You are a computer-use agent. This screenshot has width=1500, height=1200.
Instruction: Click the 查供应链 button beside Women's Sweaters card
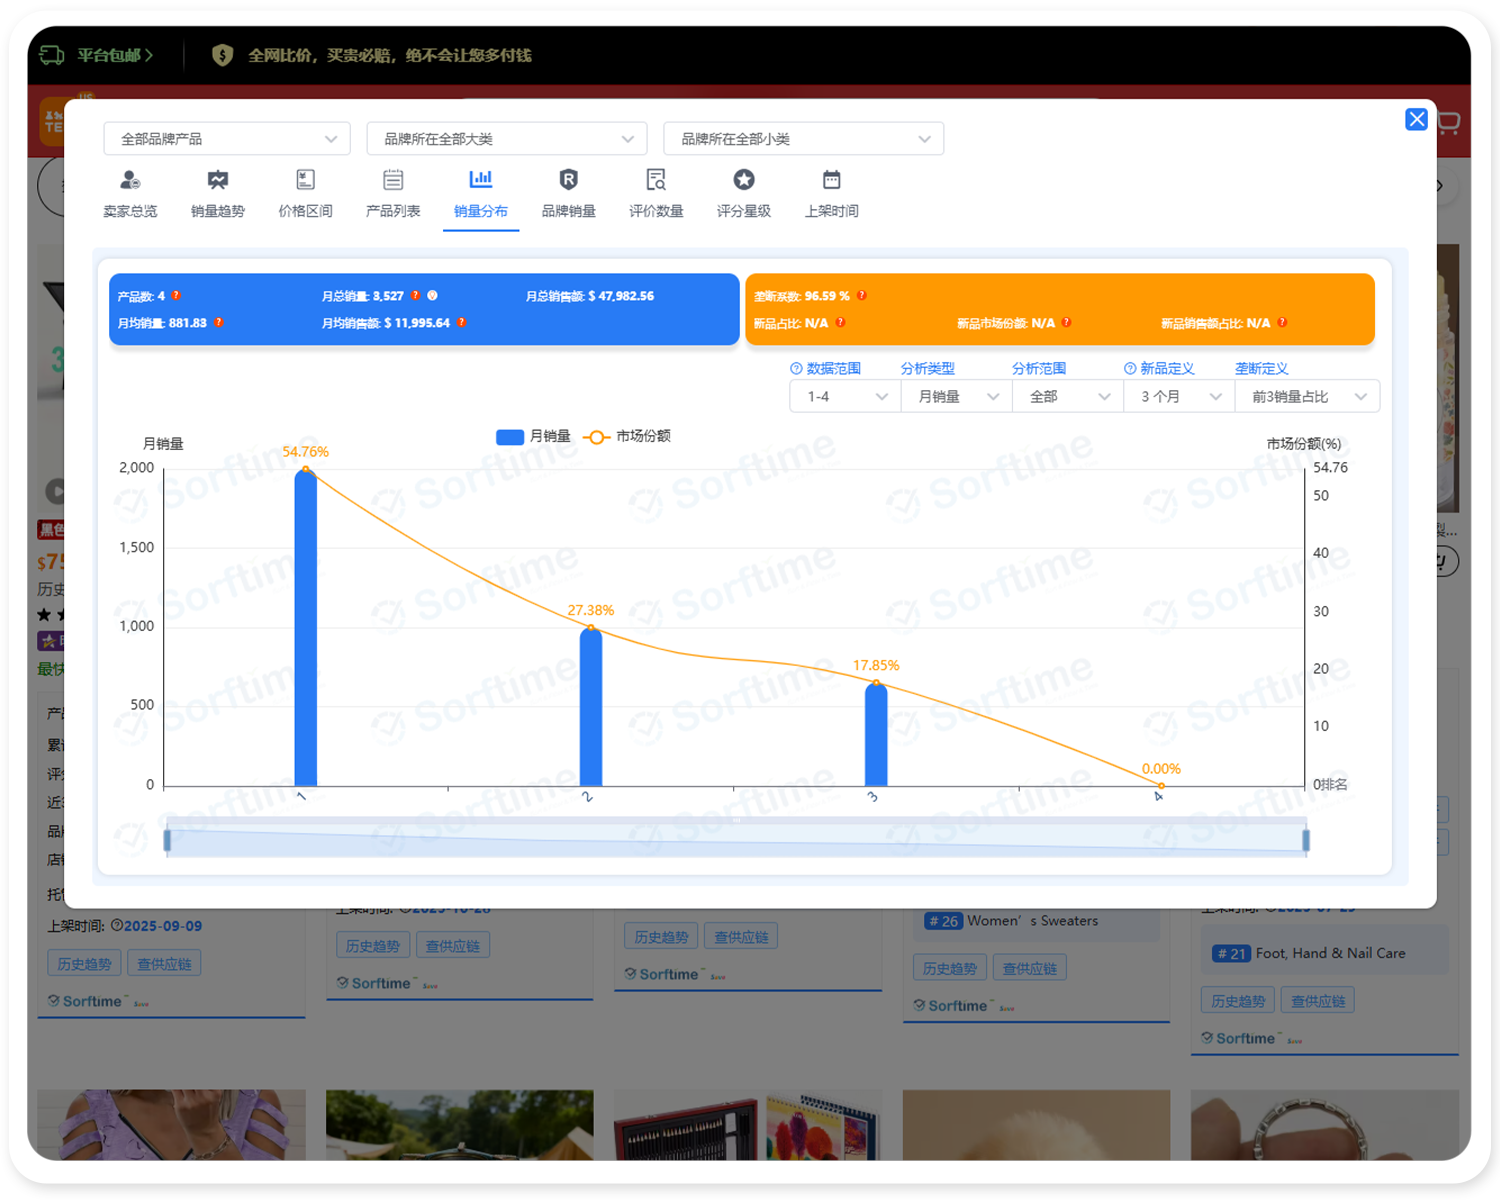coord(1029,969)
